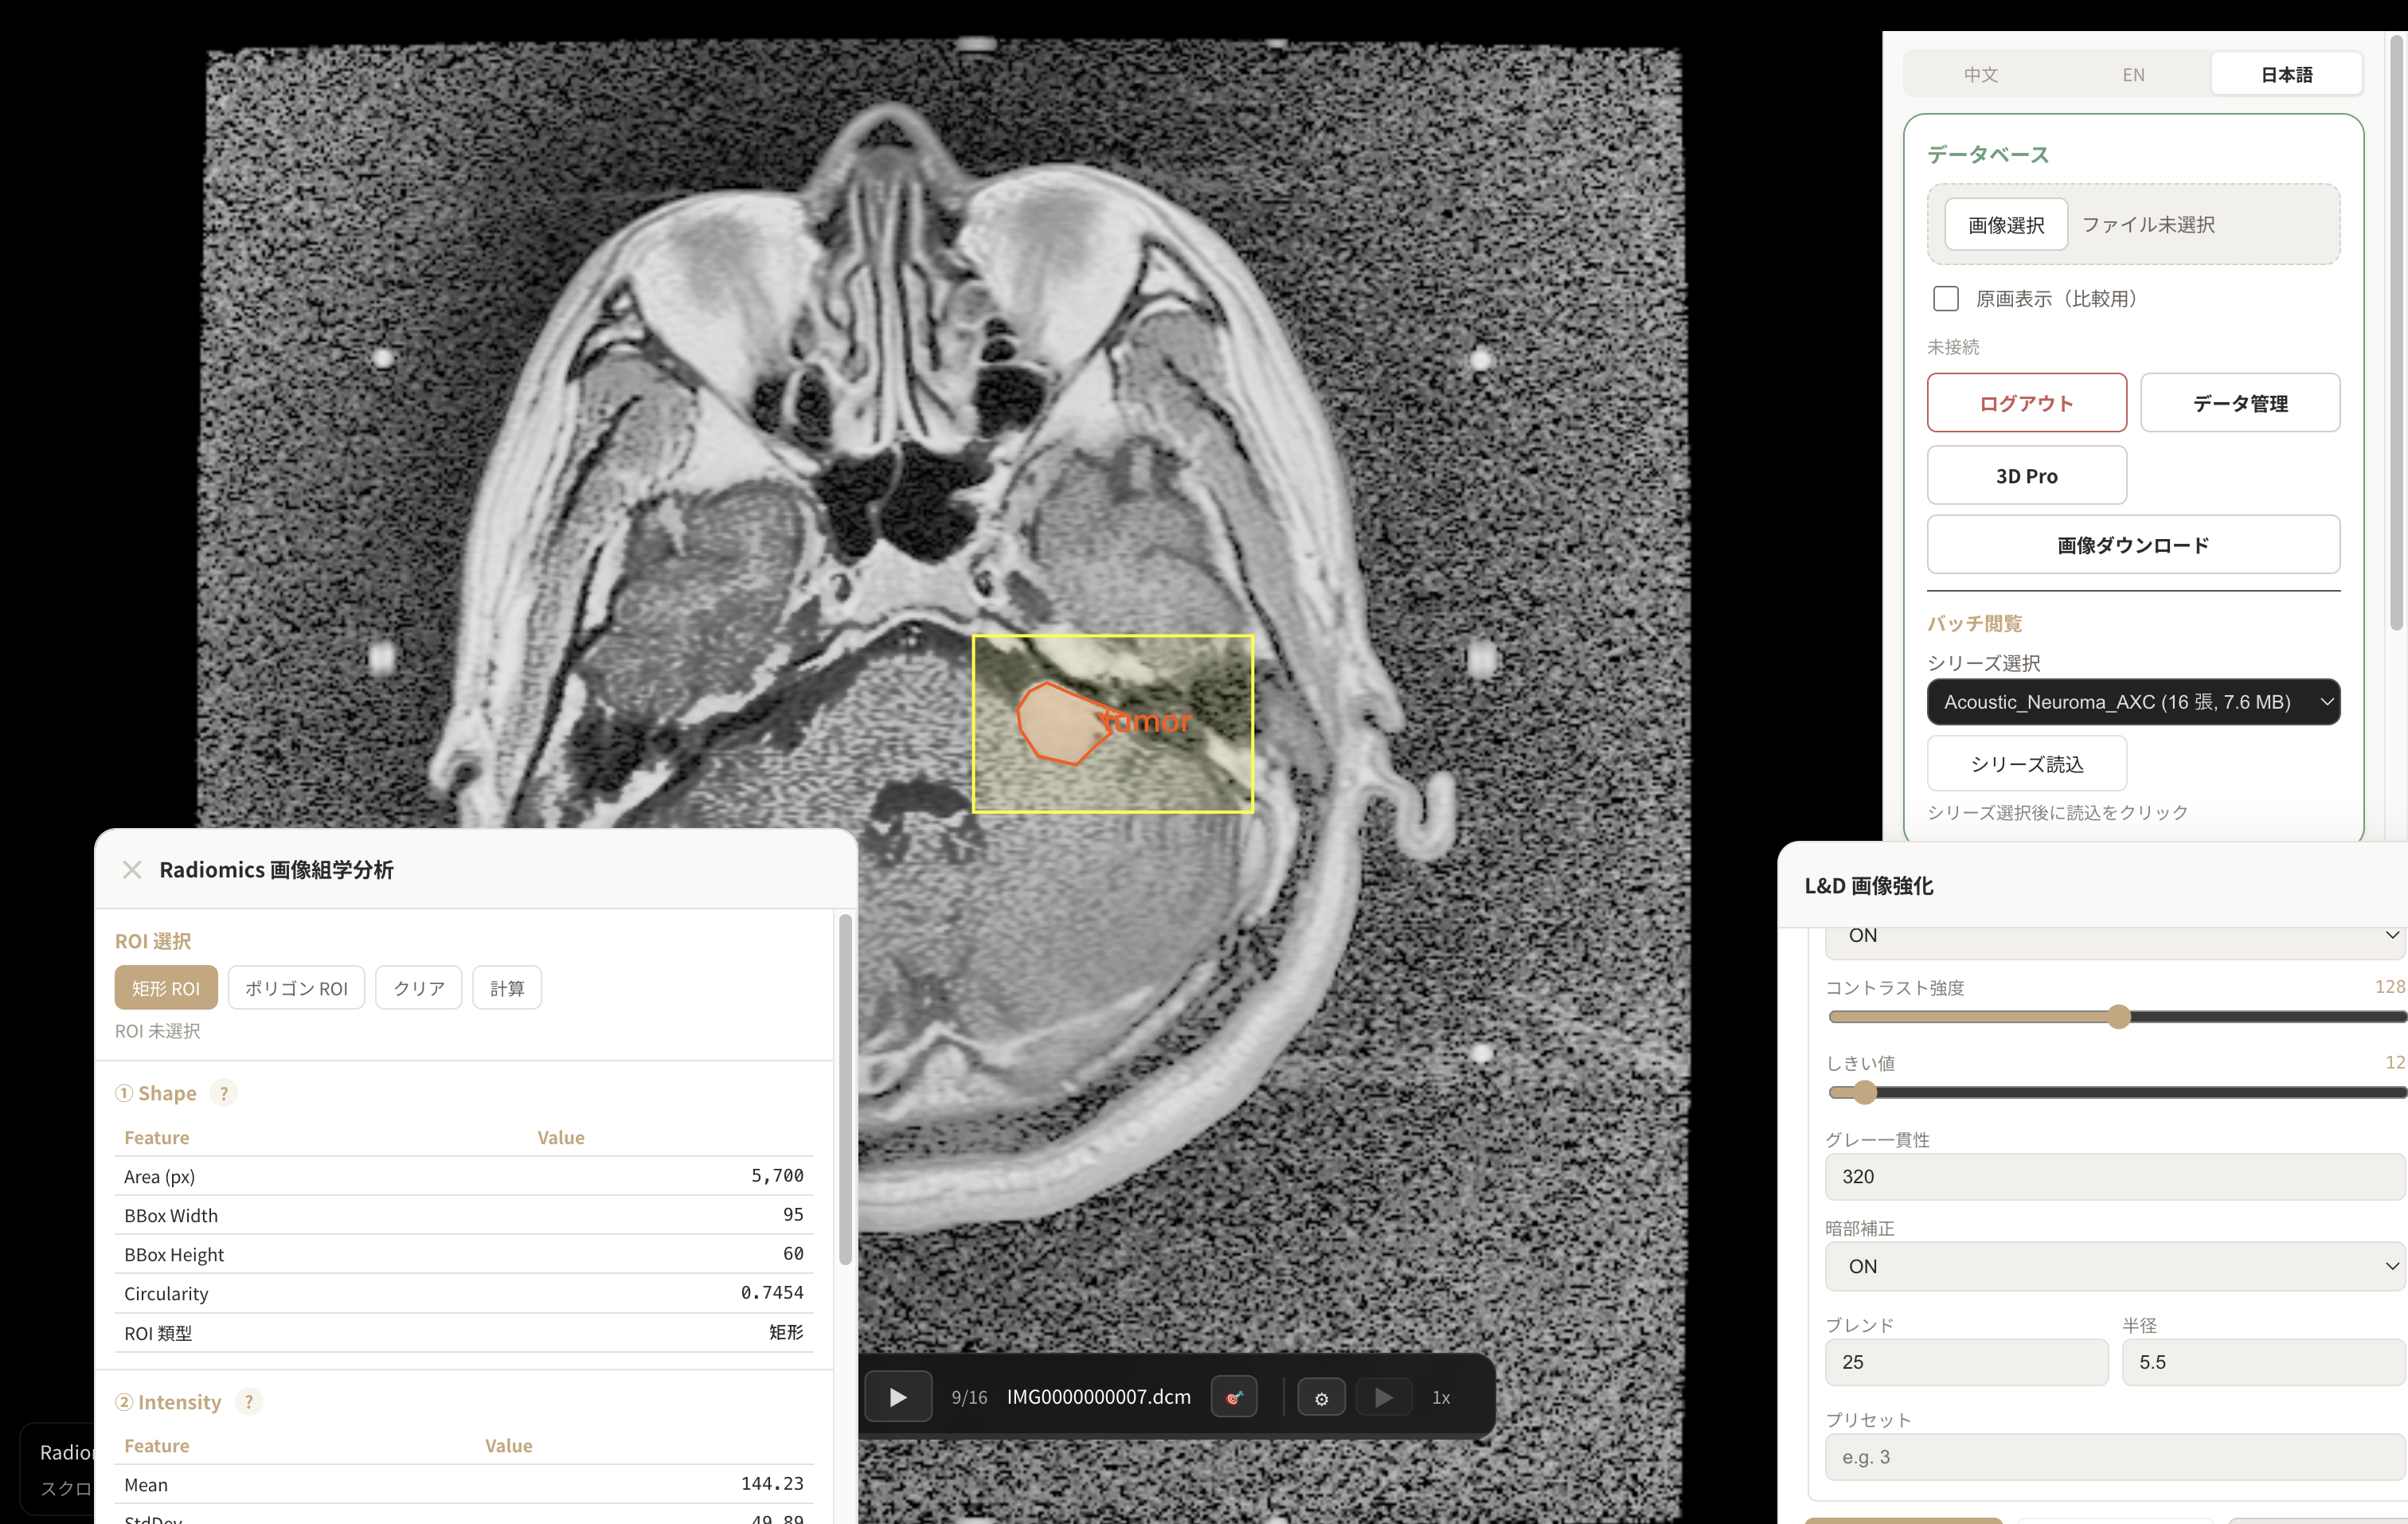The height and width of the screenshot is (1524, 2408).
Task: Click the 計算 button
Action: tap(507, 988)
